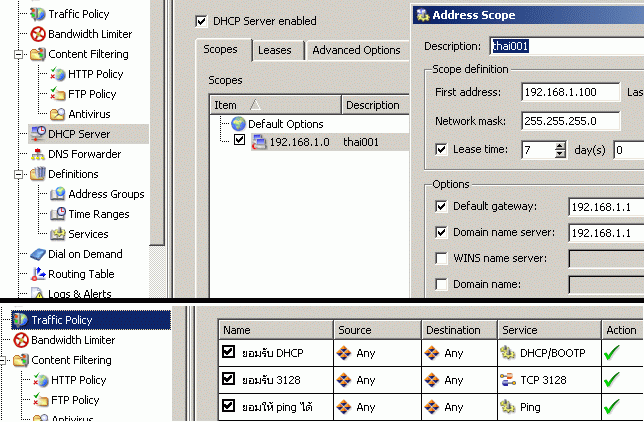Click the Routing Table icon
This screenshot has width=644, height=422.
38,274
